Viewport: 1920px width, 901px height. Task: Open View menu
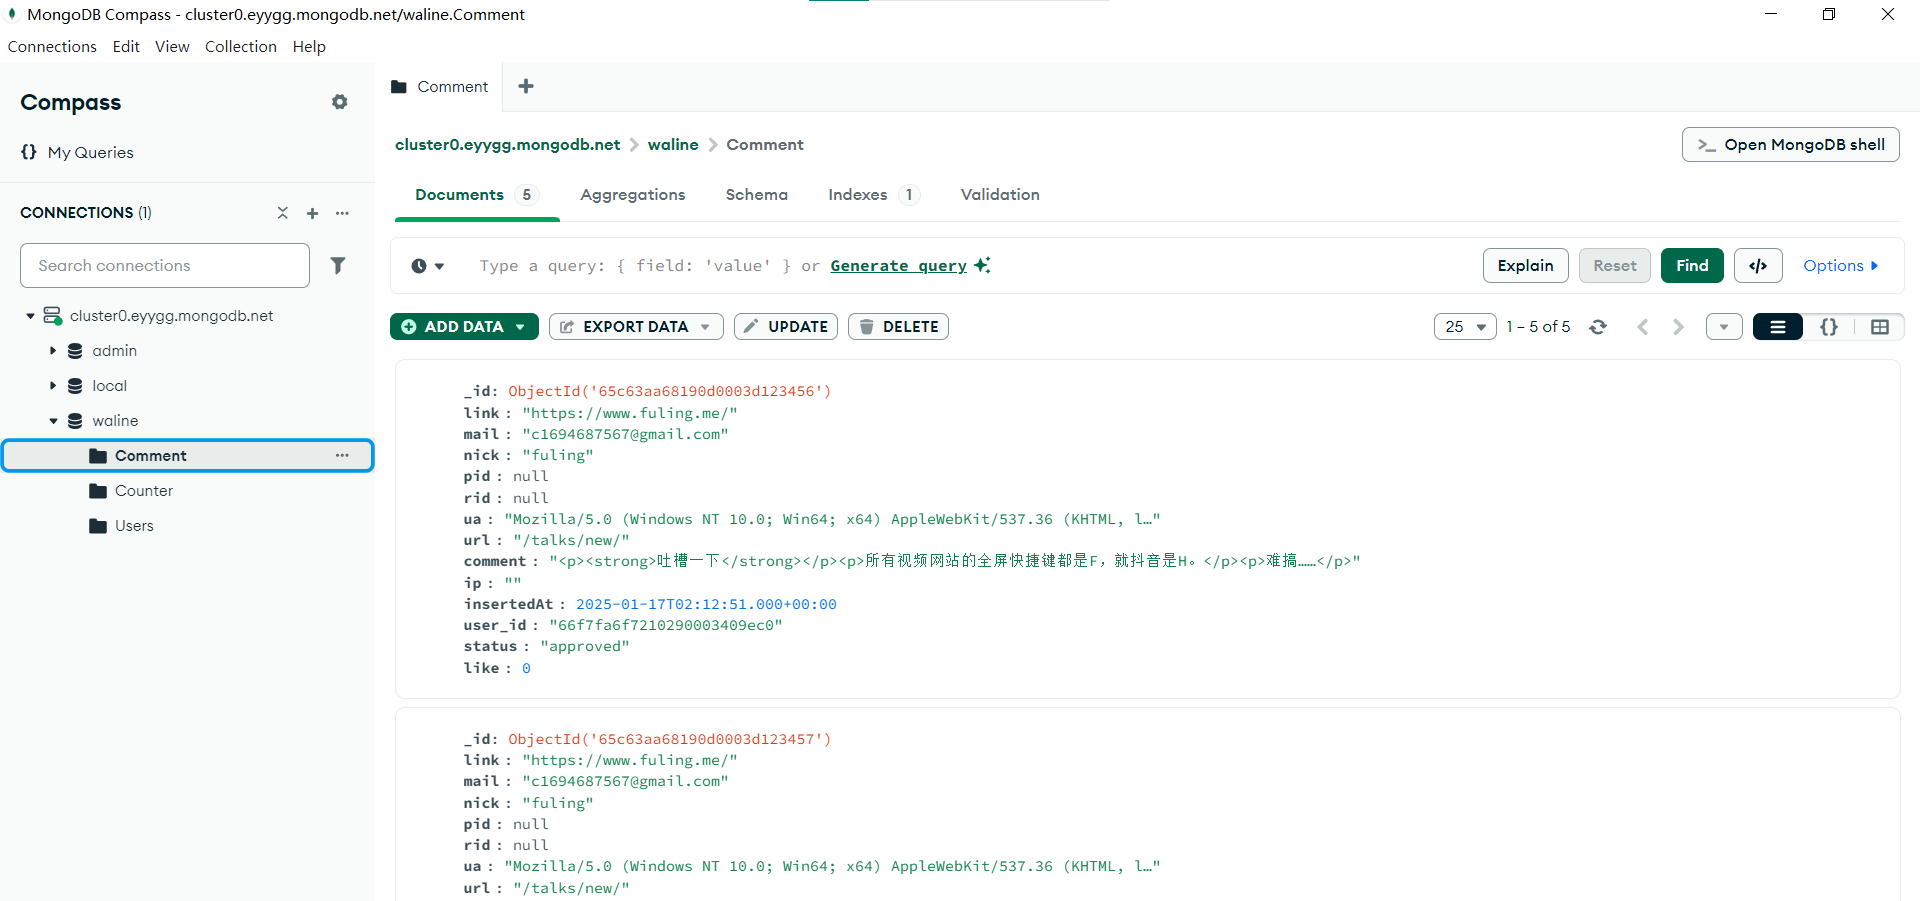click(172, 47)
